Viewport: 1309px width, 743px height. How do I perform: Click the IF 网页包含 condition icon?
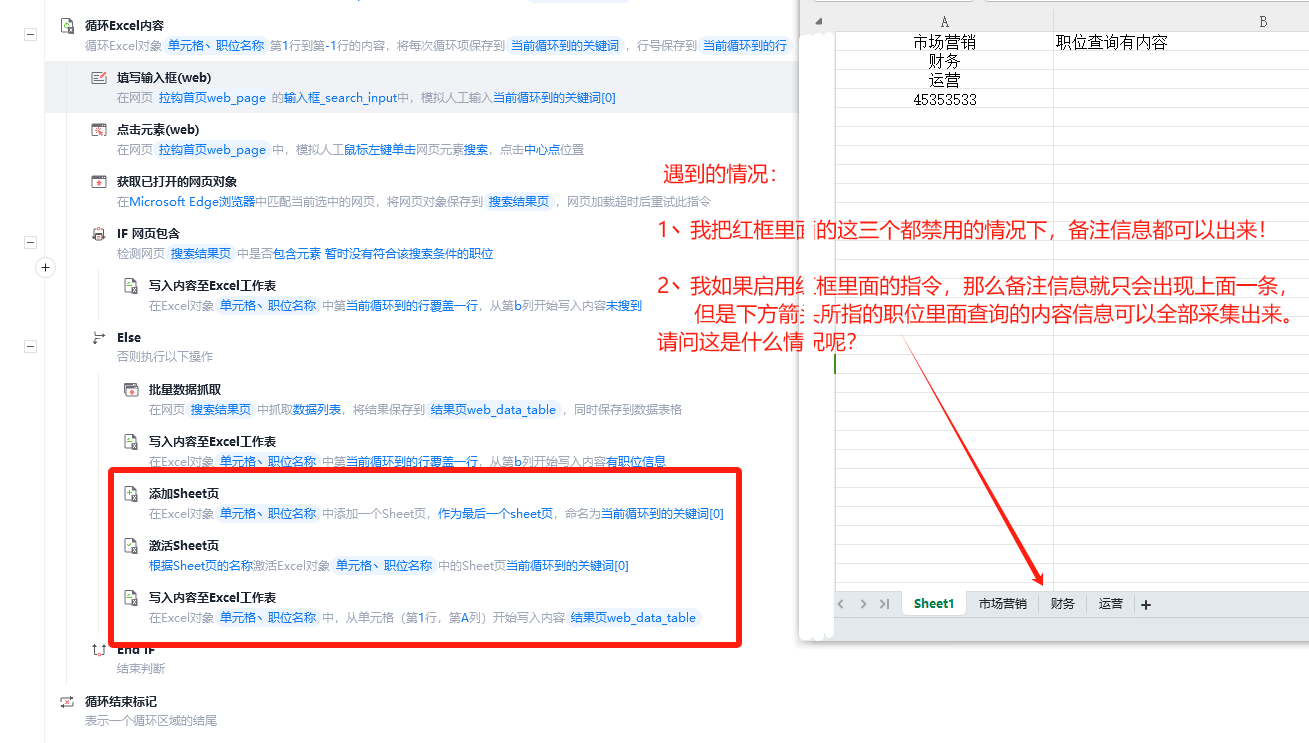99,234
